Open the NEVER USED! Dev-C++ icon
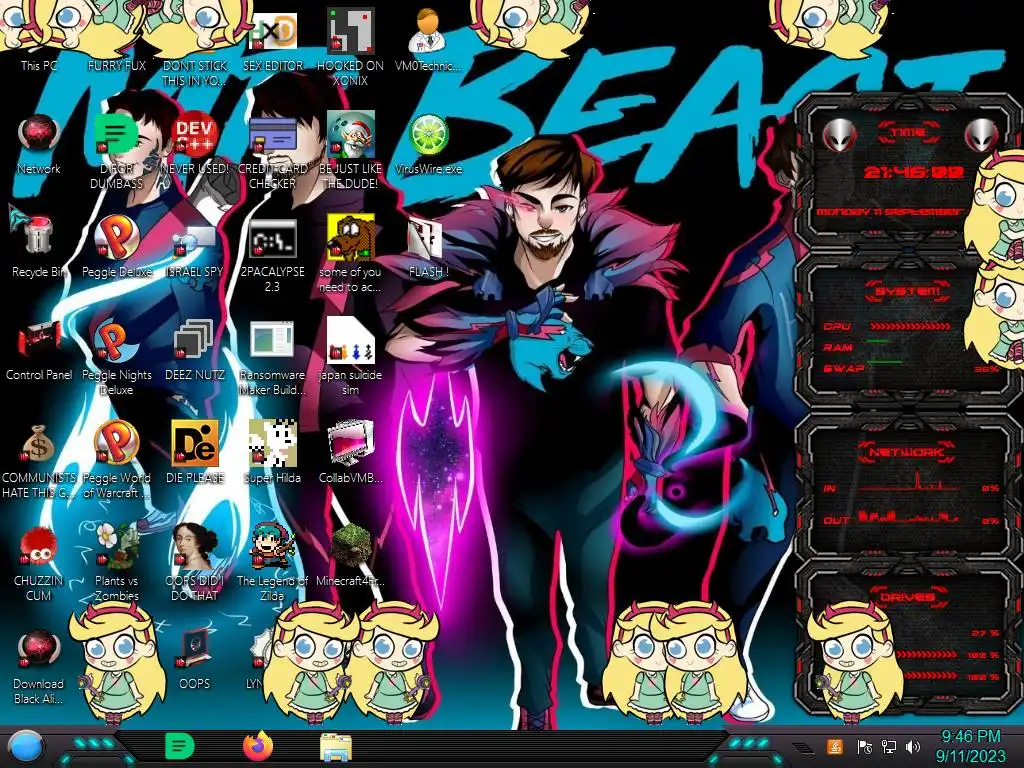Image resolution: width=1024 pixels, height=768 pixels. tap(195, 135)
